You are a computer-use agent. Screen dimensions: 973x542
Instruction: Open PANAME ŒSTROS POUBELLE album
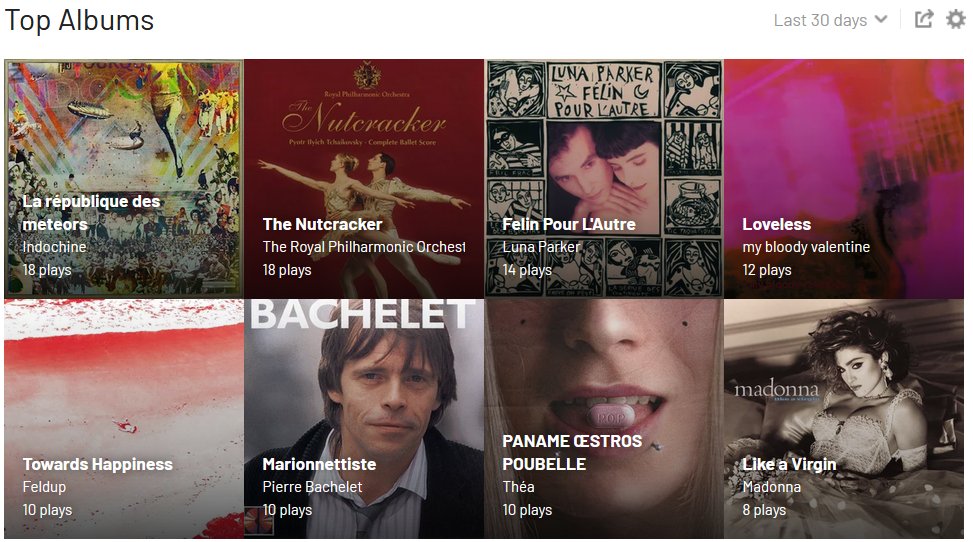(x=572, y=452)
